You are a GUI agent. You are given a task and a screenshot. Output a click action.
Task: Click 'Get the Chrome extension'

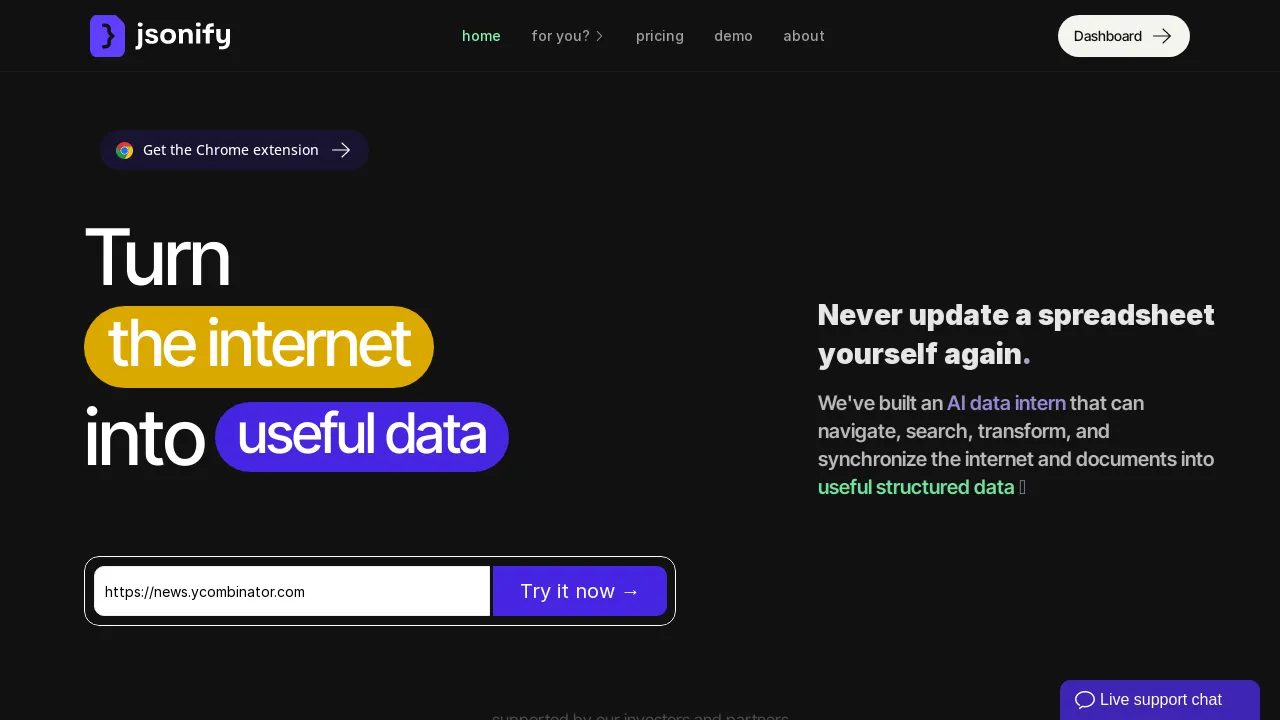(231, 150)
